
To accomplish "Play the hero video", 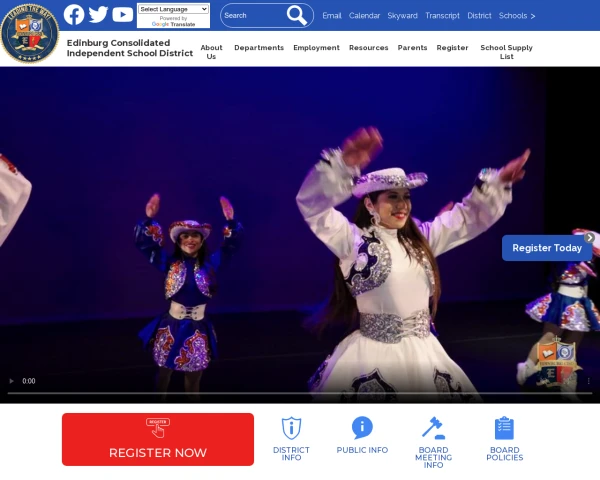I will 11,381.
